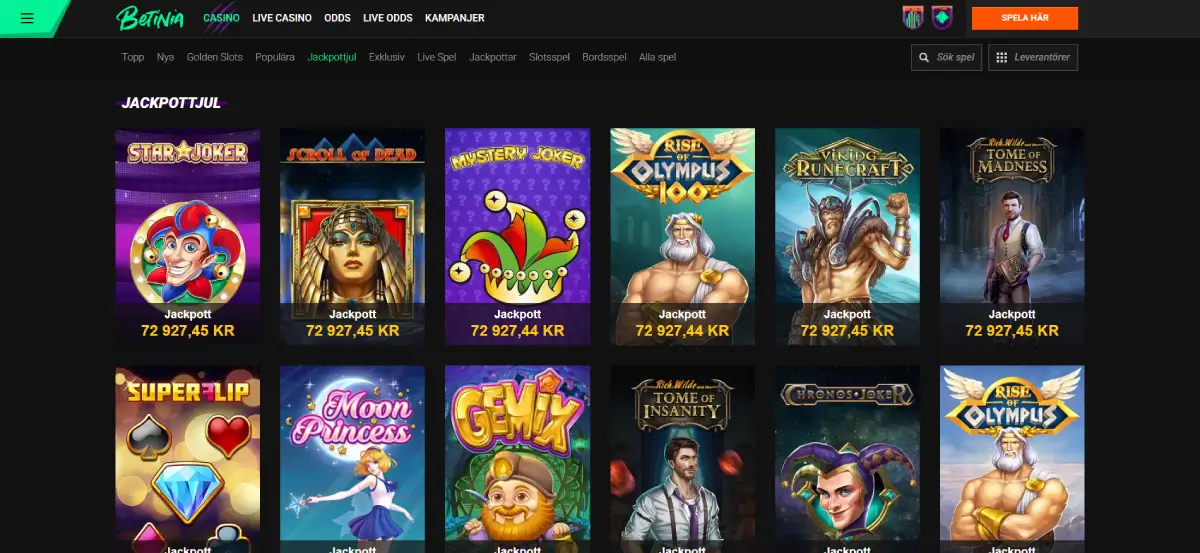Screen dimensions: 1200x553
Task: Open LIVE ODDS
Action: click(388, 18)
